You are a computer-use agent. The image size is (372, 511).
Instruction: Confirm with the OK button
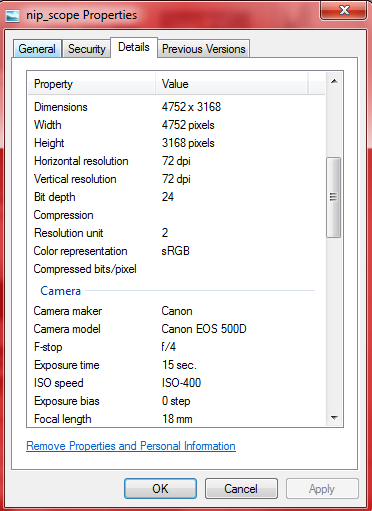pos(160,489)
